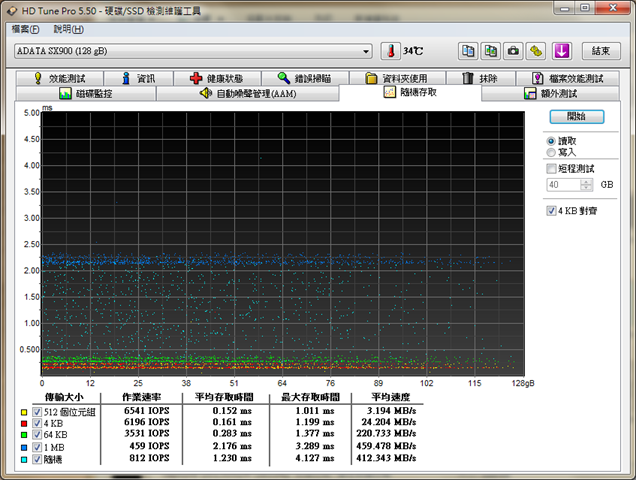The image size is (636, 480).
Task: Uncheck the 1 MB transfer size checkbox
Action: (37, 447)
